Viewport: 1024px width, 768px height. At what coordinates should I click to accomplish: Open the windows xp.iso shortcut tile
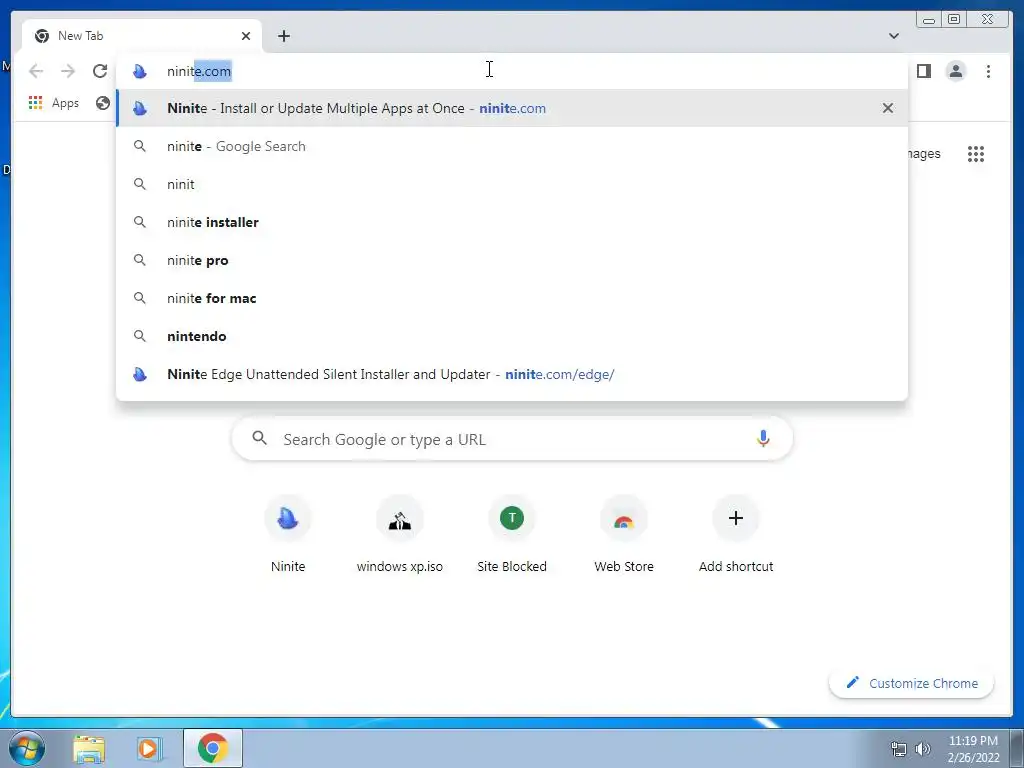click(x=400, y=534)
